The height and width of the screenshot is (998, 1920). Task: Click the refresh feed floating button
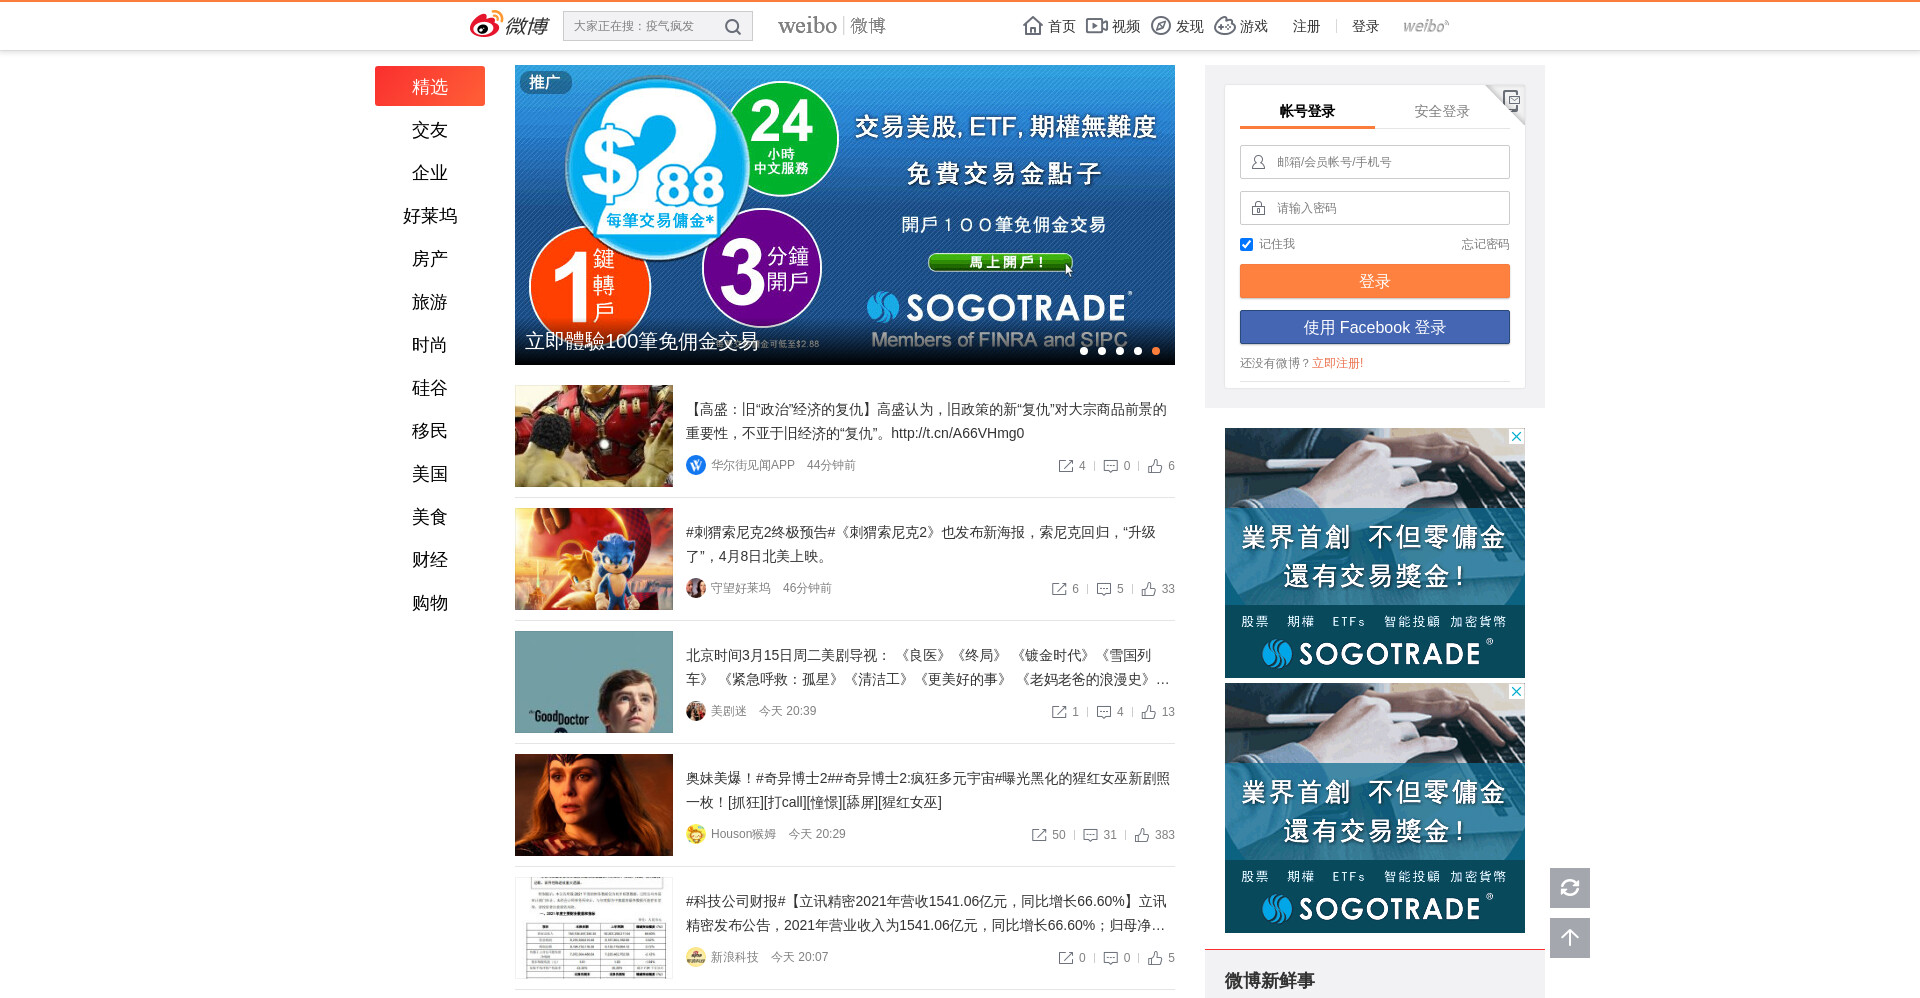[x=1570, y=888]
